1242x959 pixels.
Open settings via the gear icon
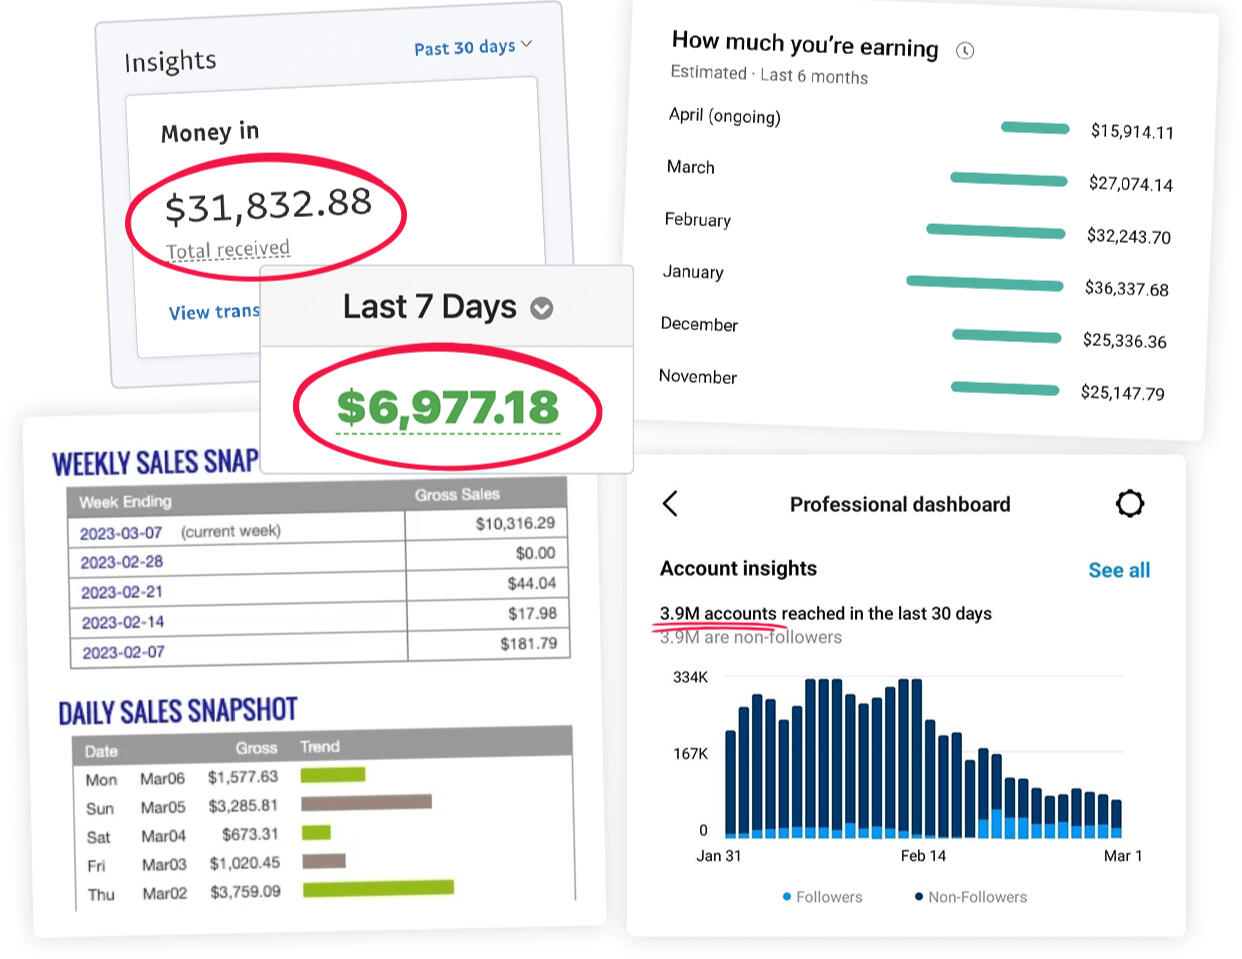click(x=1129, y=504)
